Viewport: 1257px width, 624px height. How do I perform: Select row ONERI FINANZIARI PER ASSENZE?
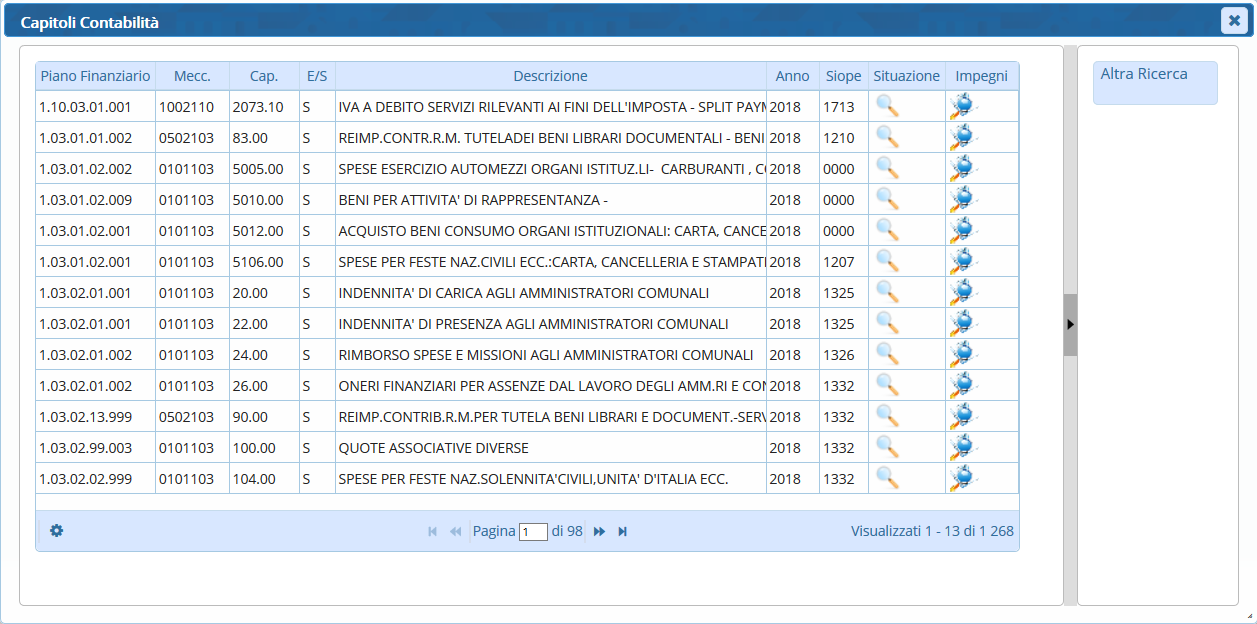[x=551, y=386]
